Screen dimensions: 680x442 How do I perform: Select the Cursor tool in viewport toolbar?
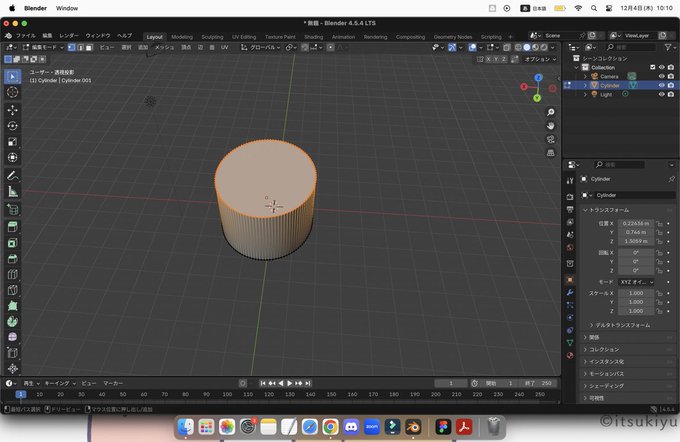click(13, 92)
